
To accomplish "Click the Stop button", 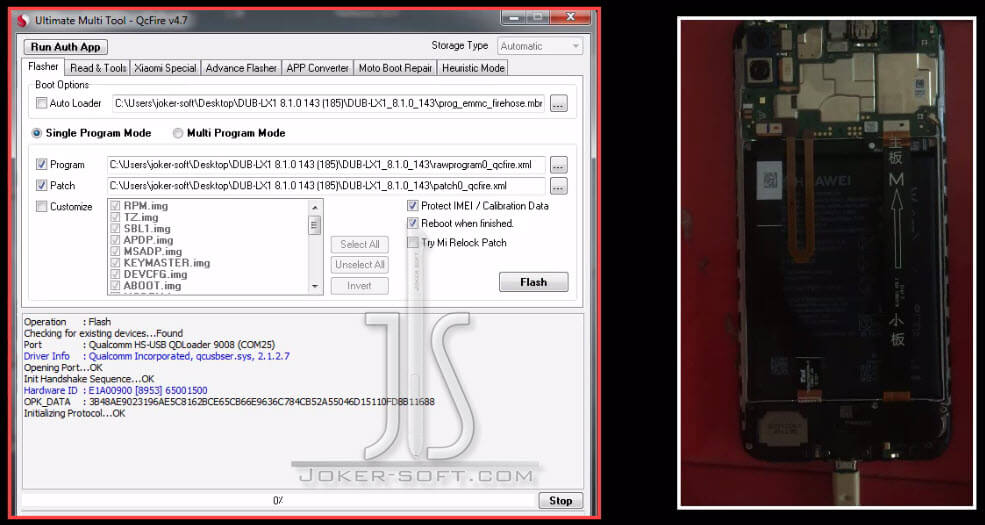I will pos(560,501).
